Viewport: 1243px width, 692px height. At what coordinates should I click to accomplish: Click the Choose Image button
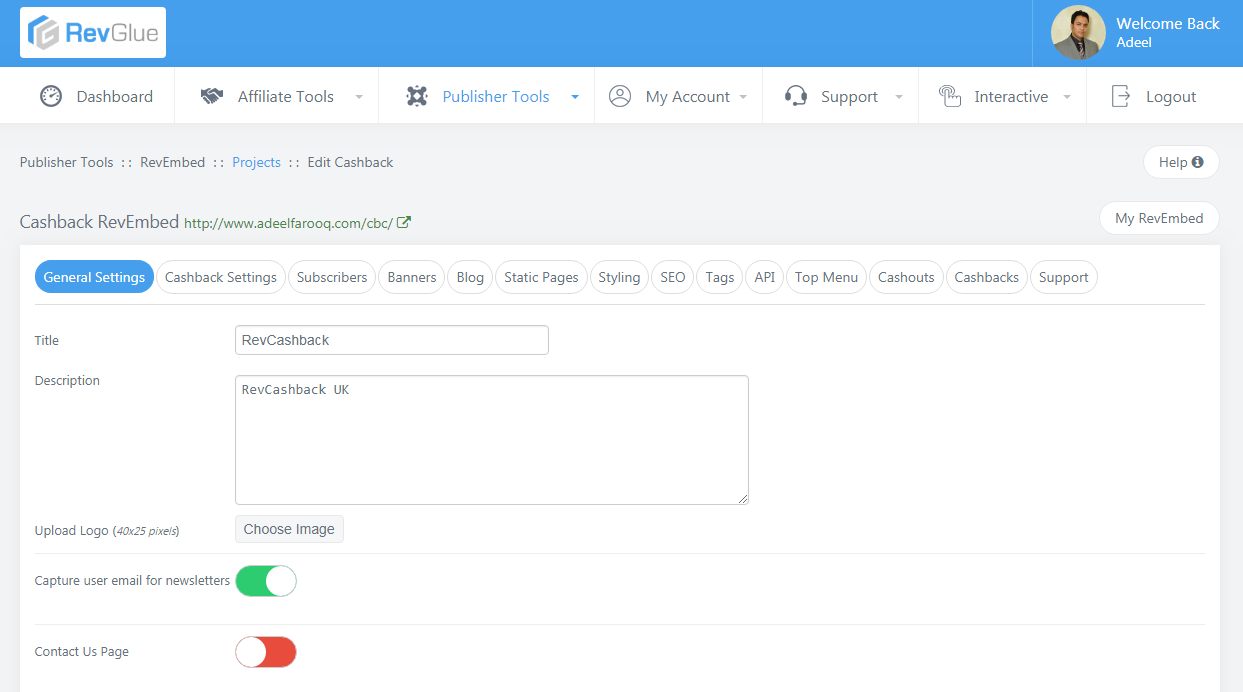[x=289, y=529]
